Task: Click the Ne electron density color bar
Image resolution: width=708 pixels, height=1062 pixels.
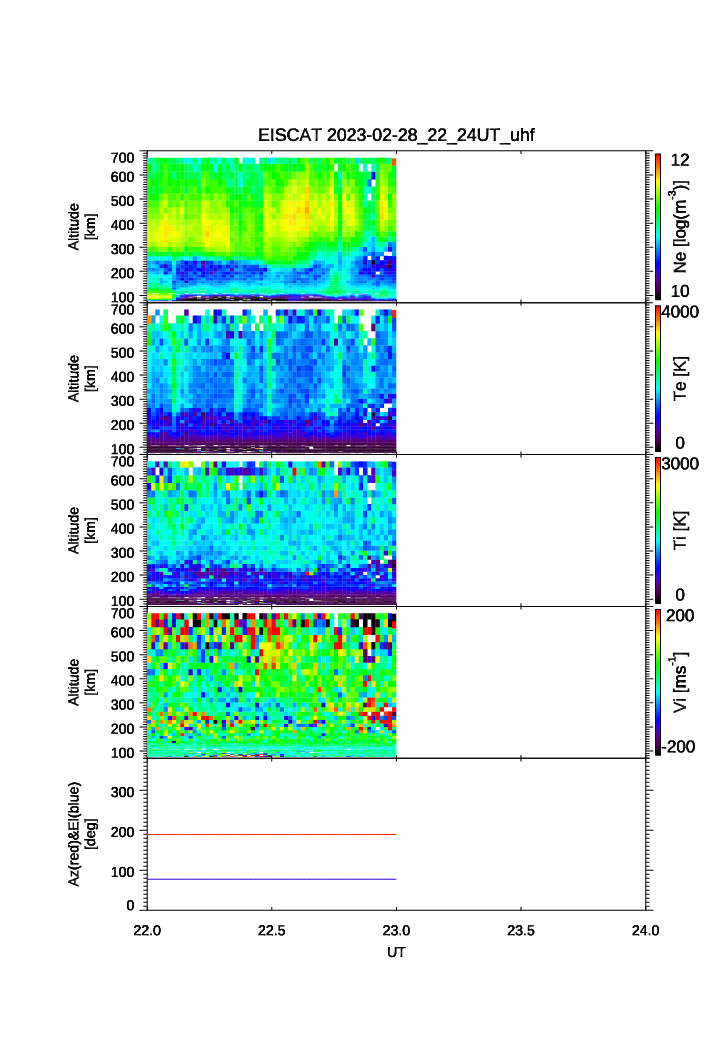Action: pos(658,226)
